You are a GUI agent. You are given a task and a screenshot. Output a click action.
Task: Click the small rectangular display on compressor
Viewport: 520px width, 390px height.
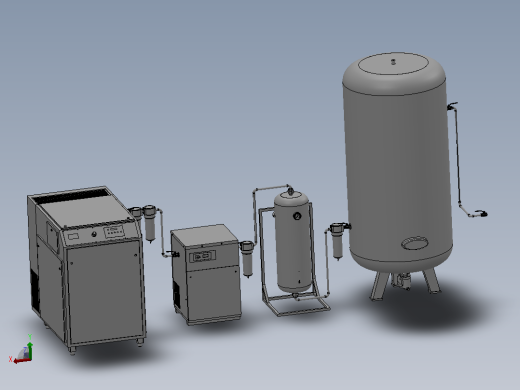74,236
